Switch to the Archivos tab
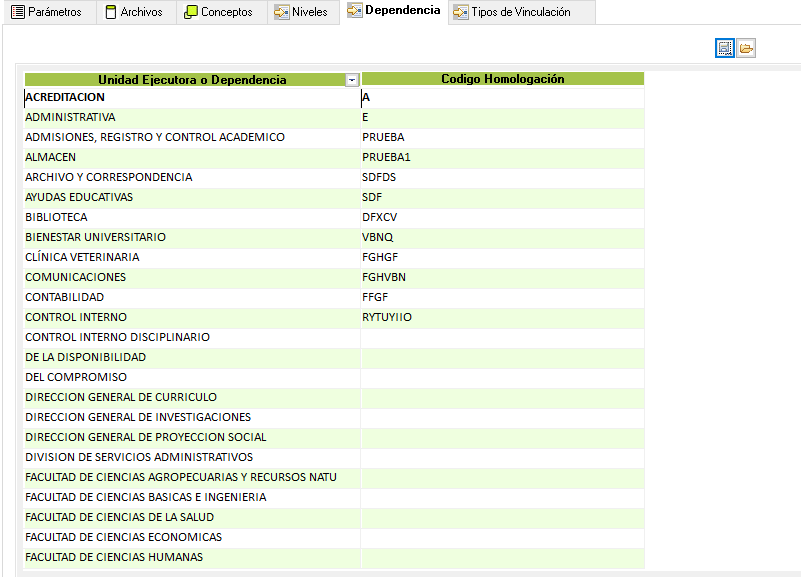The image size is (801, 577). (135, 12)
